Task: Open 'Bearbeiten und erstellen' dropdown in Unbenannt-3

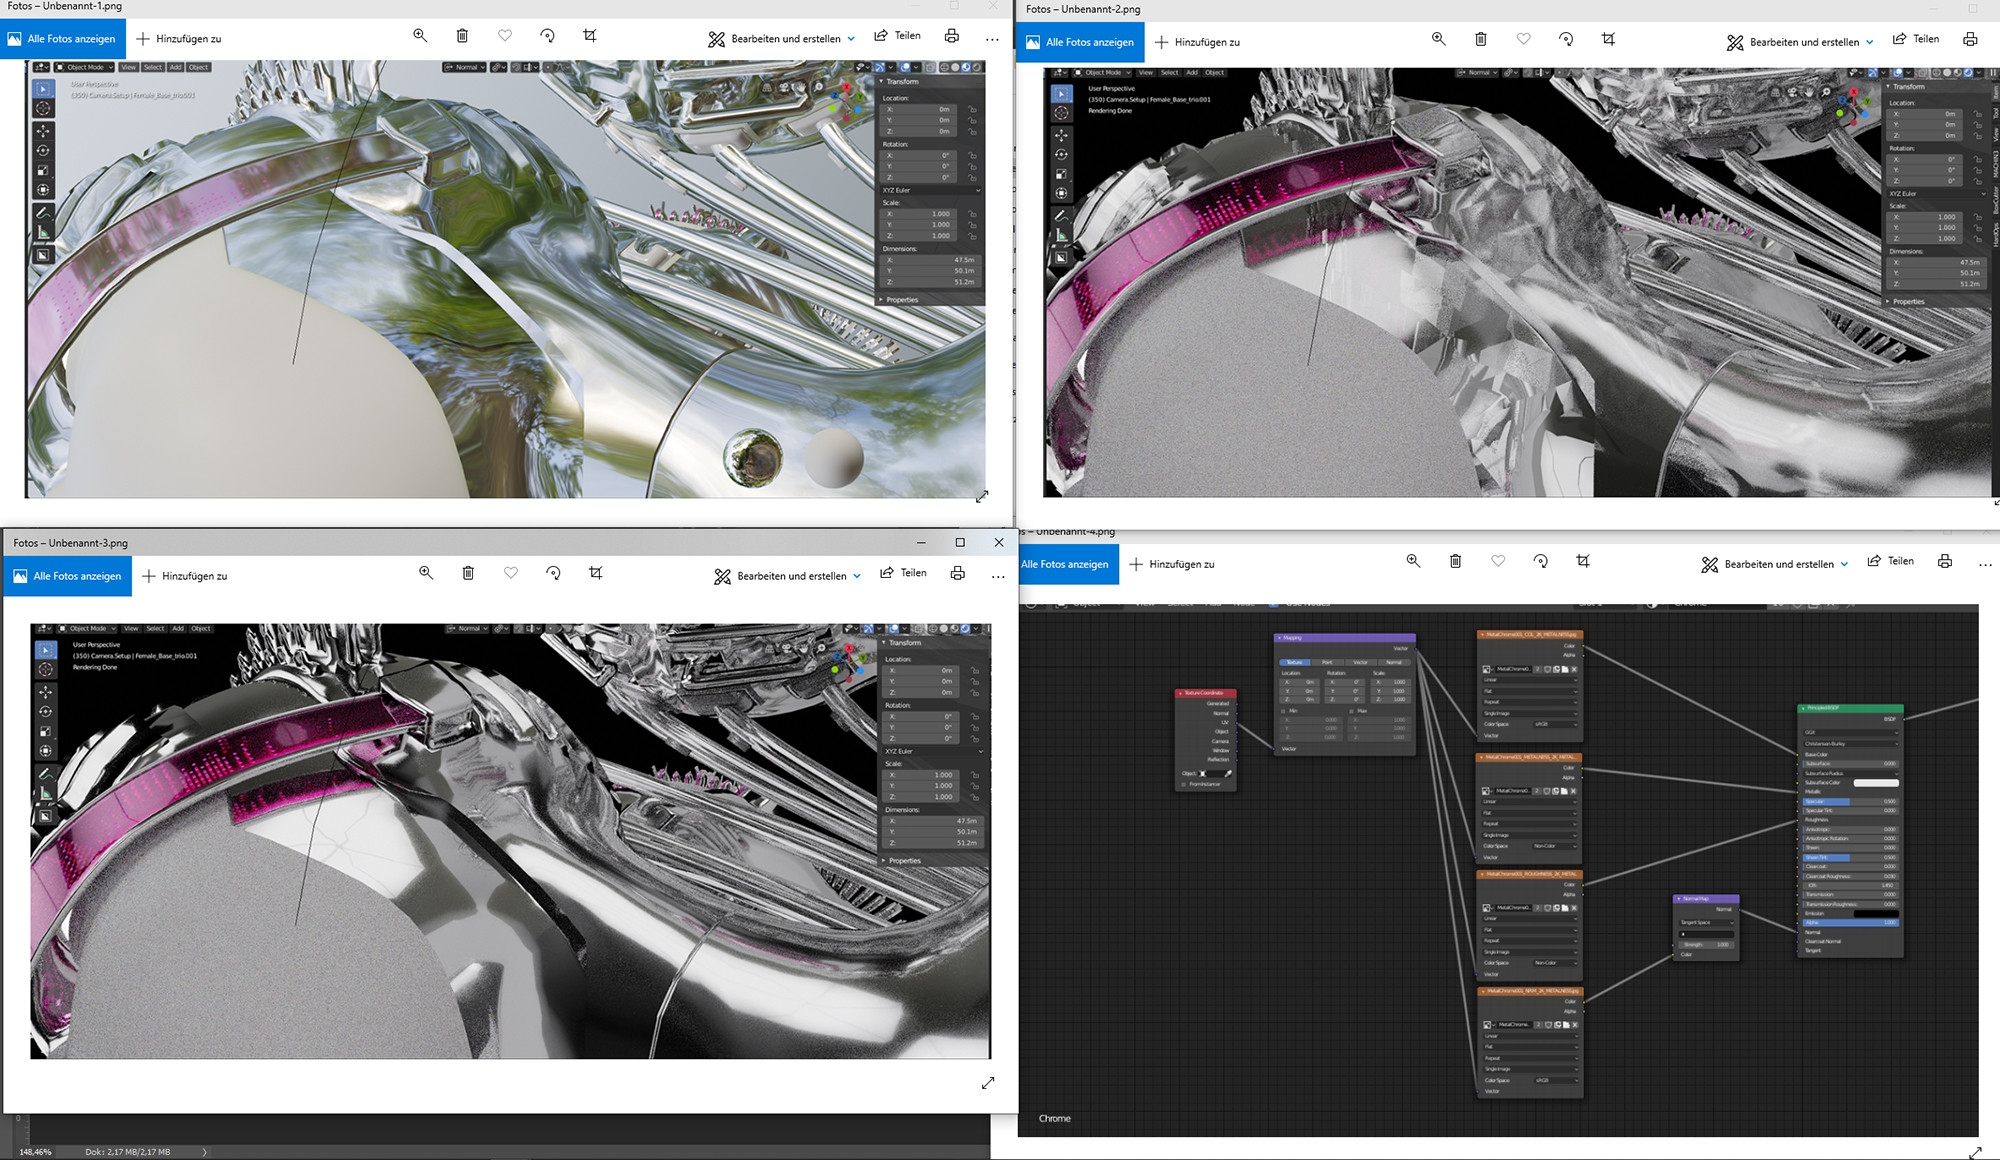Action: click(x=788, y=576)
